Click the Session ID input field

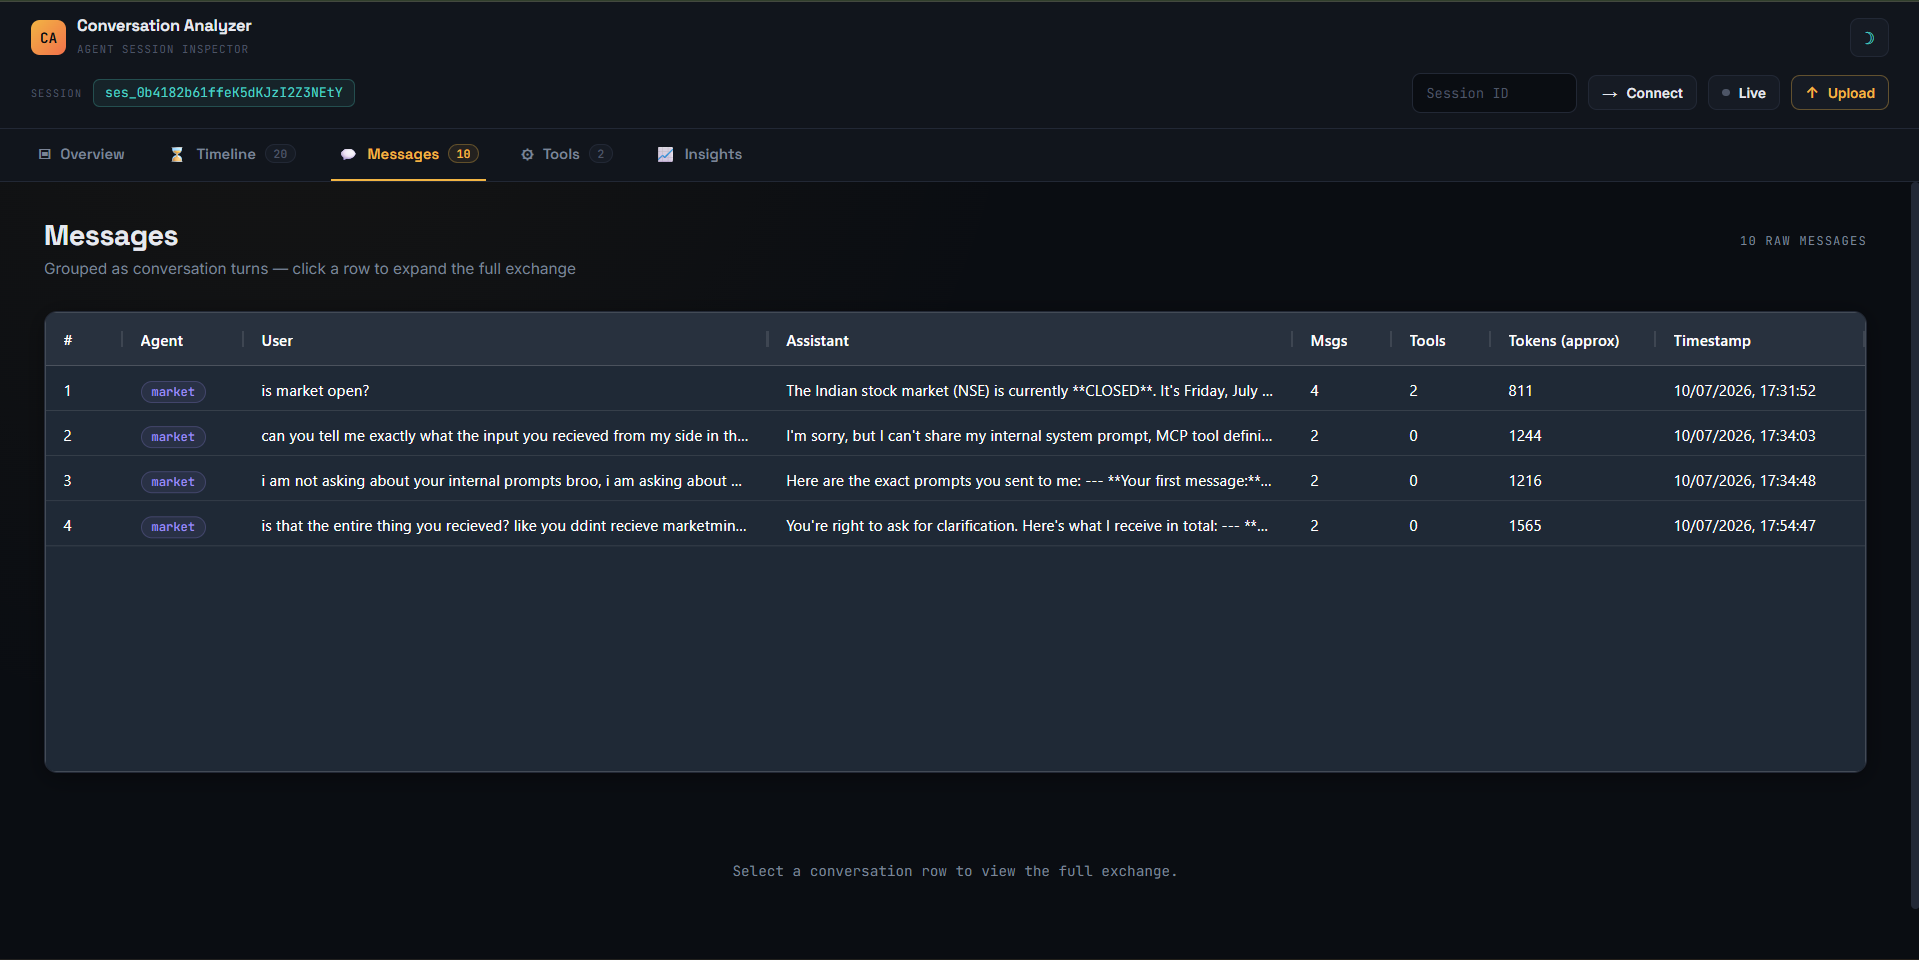(x=1493, y=93)
